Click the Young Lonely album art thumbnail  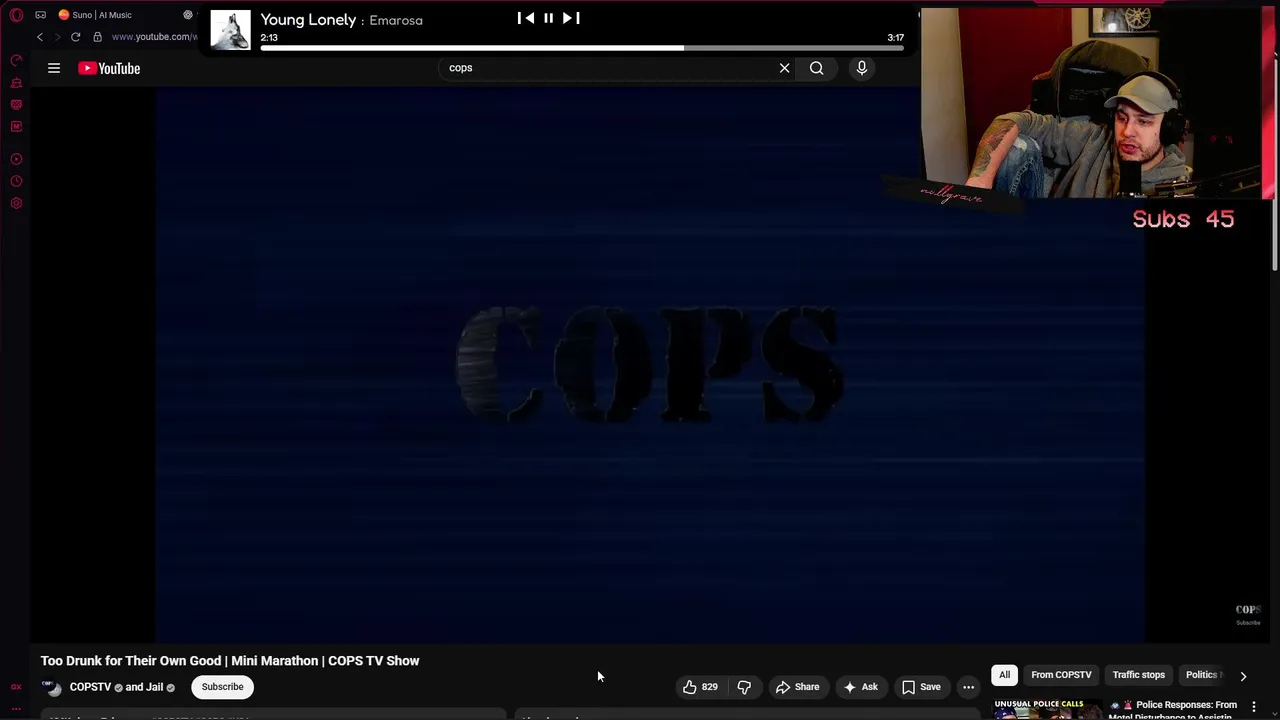coord(230,29)
